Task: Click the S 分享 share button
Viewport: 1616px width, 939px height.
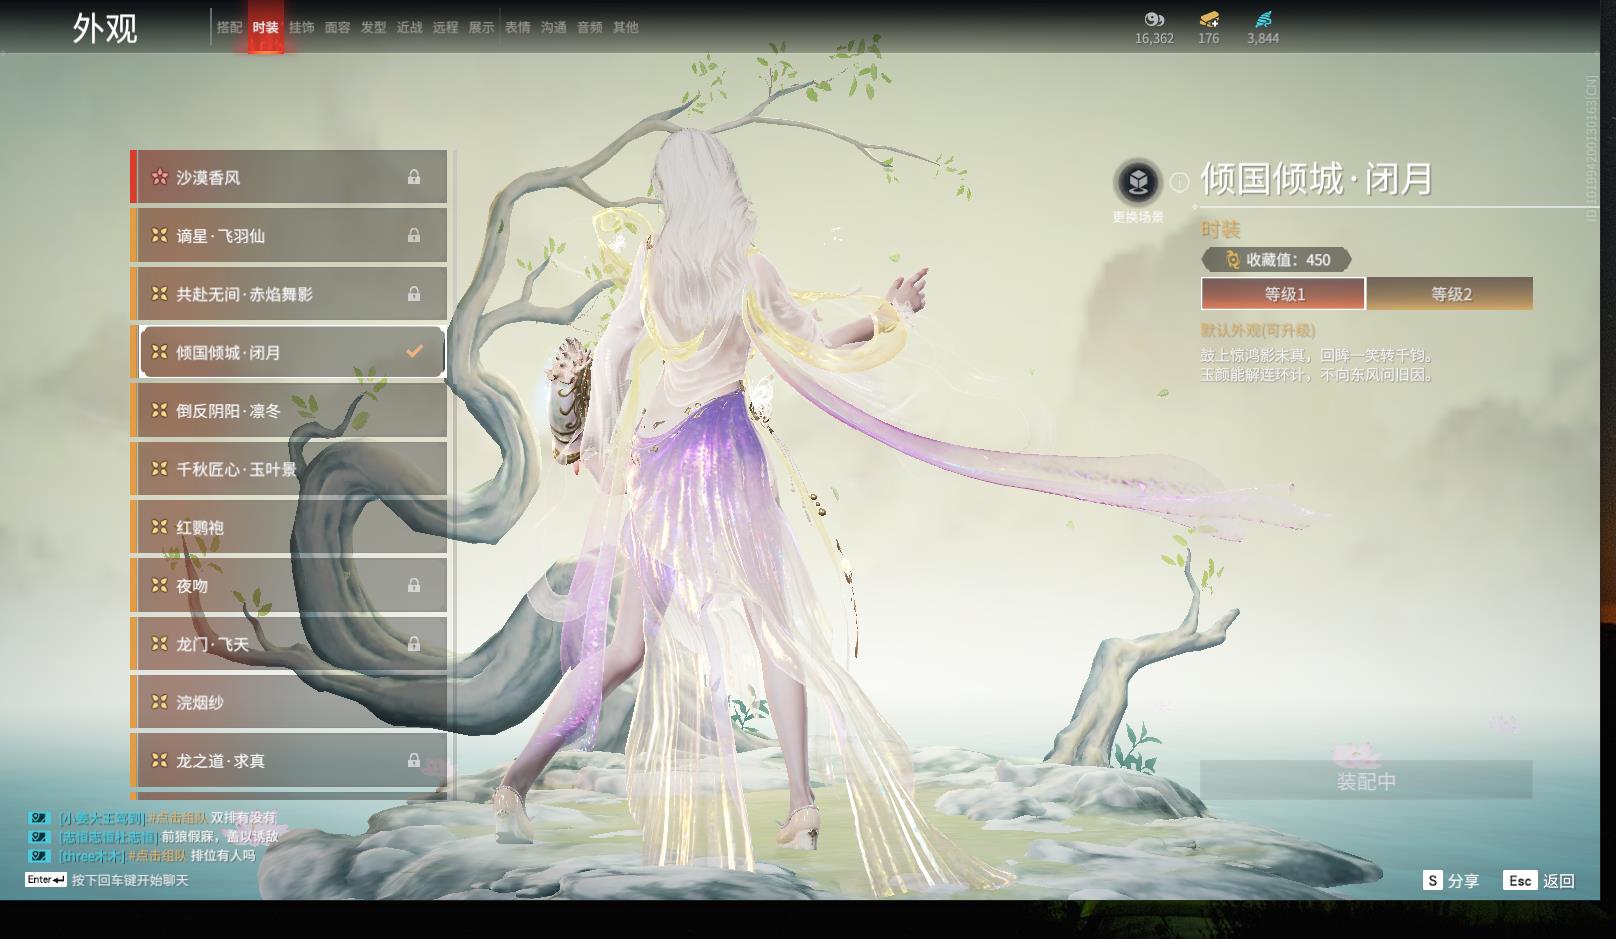Action: [1451, 881]
